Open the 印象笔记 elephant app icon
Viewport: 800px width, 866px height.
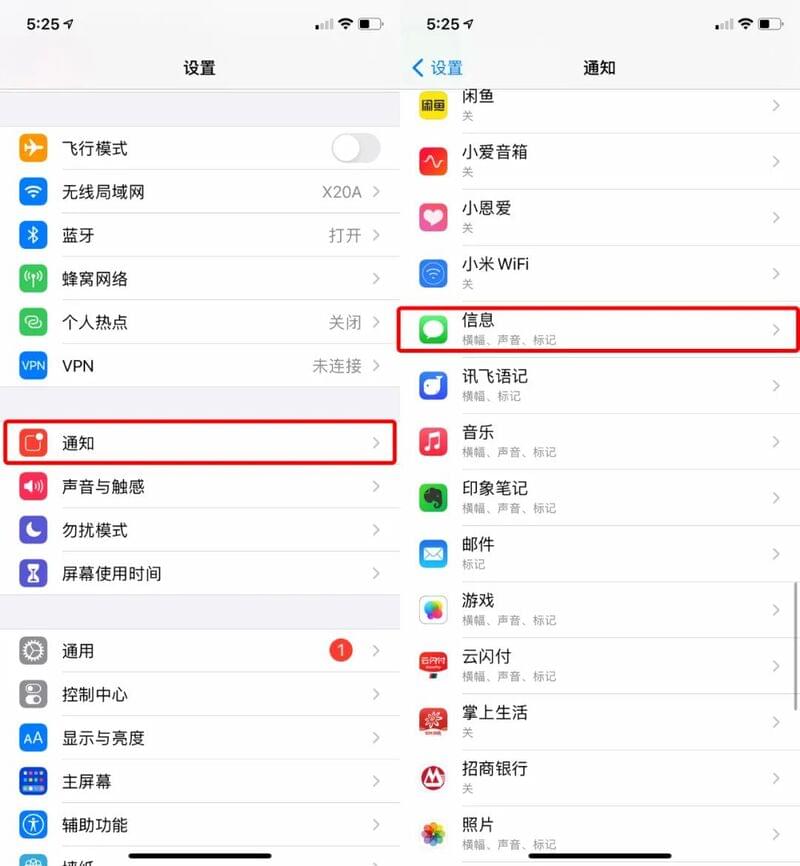(433, 498)
